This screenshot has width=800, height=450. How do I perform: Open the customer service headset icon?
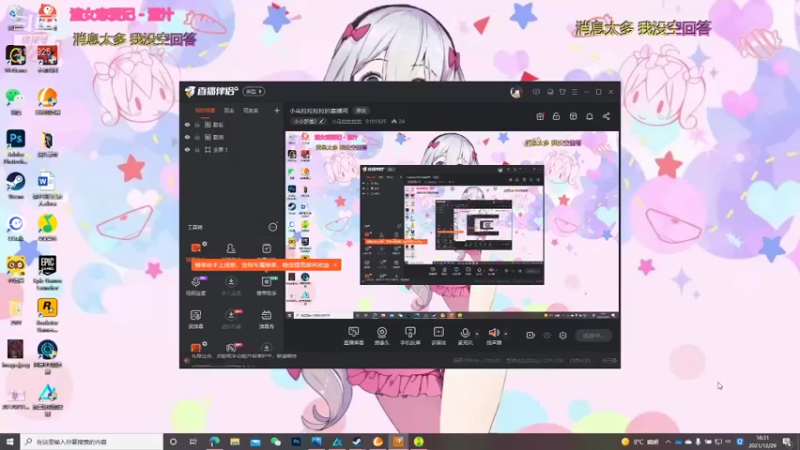pyautogui.click(x=550, y=92)
